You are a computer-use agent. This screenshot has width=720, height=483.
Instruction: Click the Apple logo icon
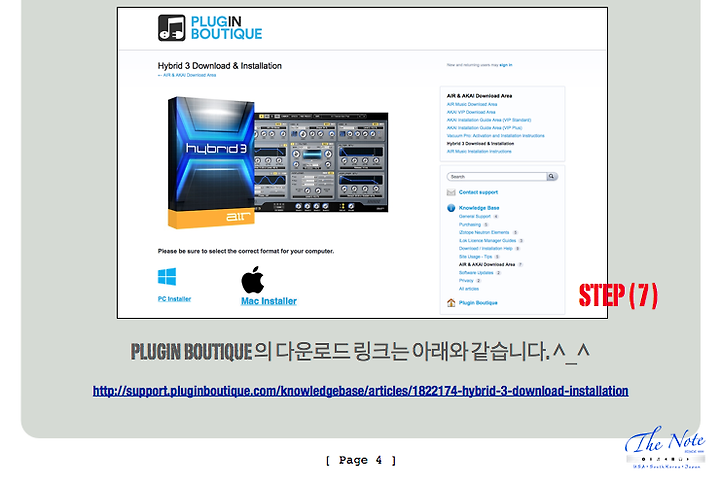(x=253, y=280)
